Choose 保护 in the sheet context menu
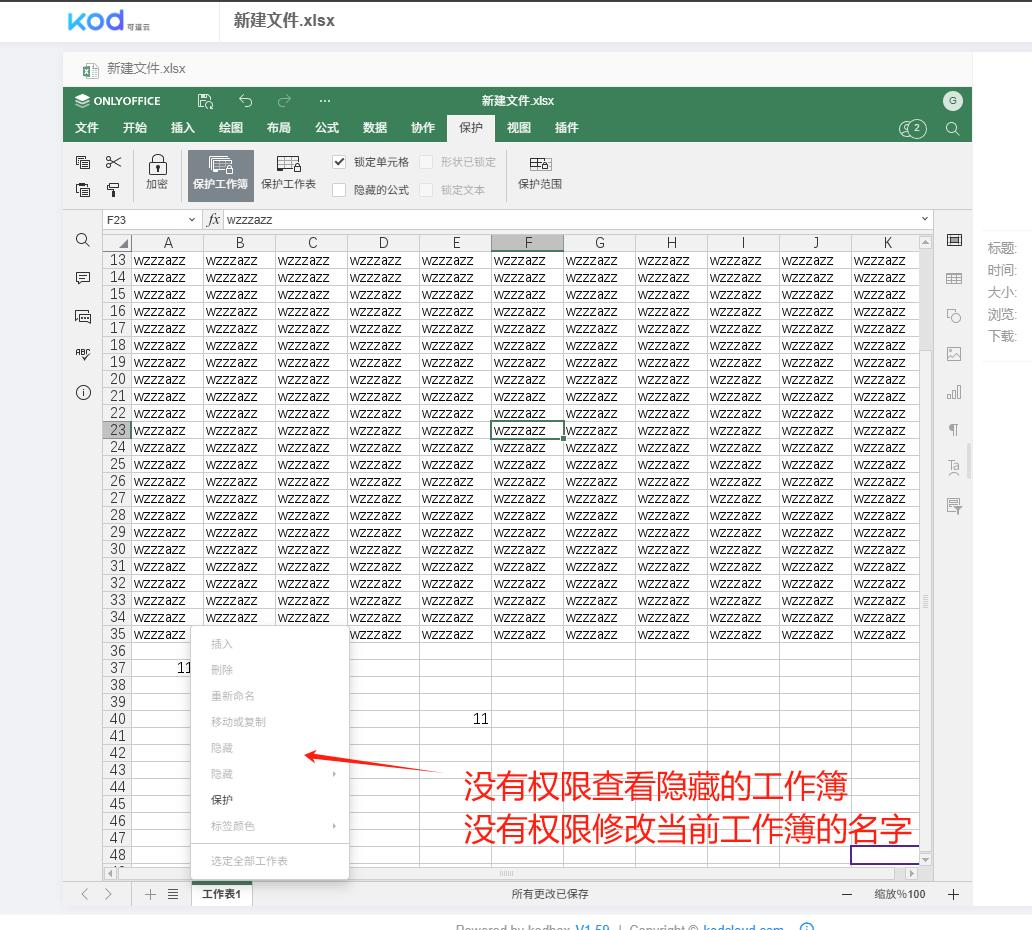Image resolution: width=1032 pixels, height=930 pixels. [x=270, y=800]
